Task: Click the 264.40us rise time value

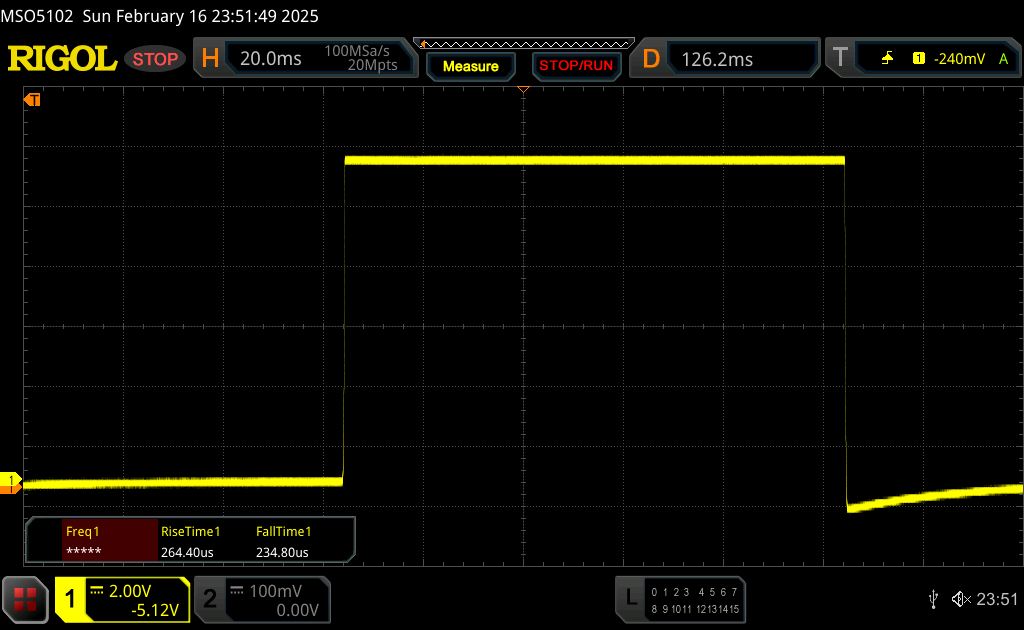Action: click(x=187, y=552)
